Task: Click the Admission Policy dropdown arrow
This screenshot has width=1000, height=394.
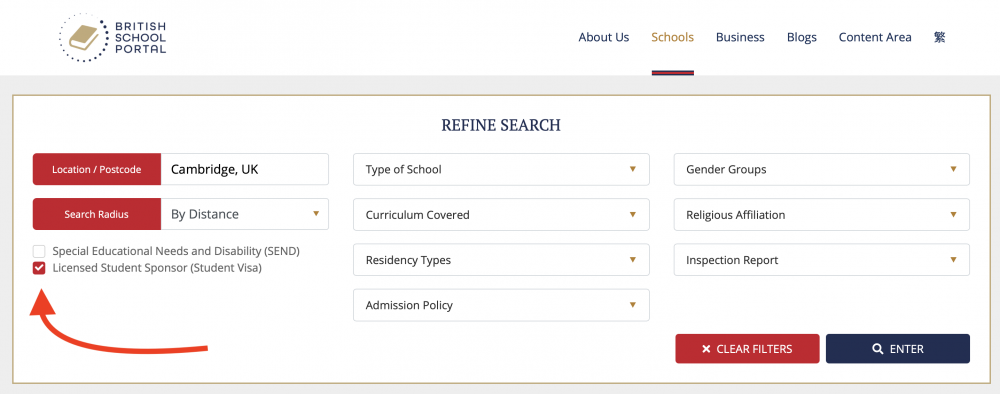Action: (633, 305)
